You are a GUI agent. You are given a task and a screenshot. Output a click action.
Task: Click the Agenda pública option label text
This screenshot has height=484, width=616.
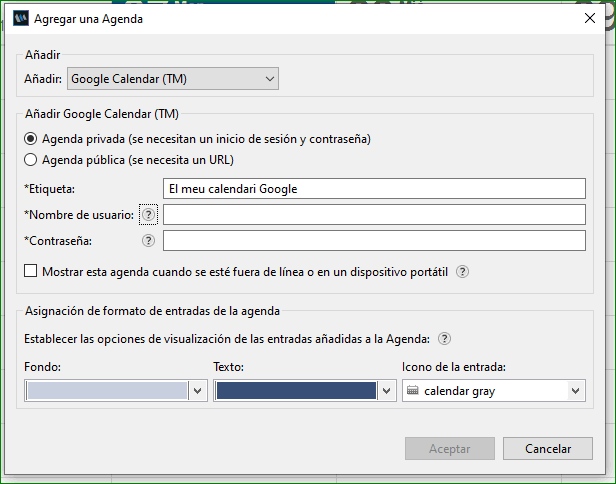coord(138,160)
